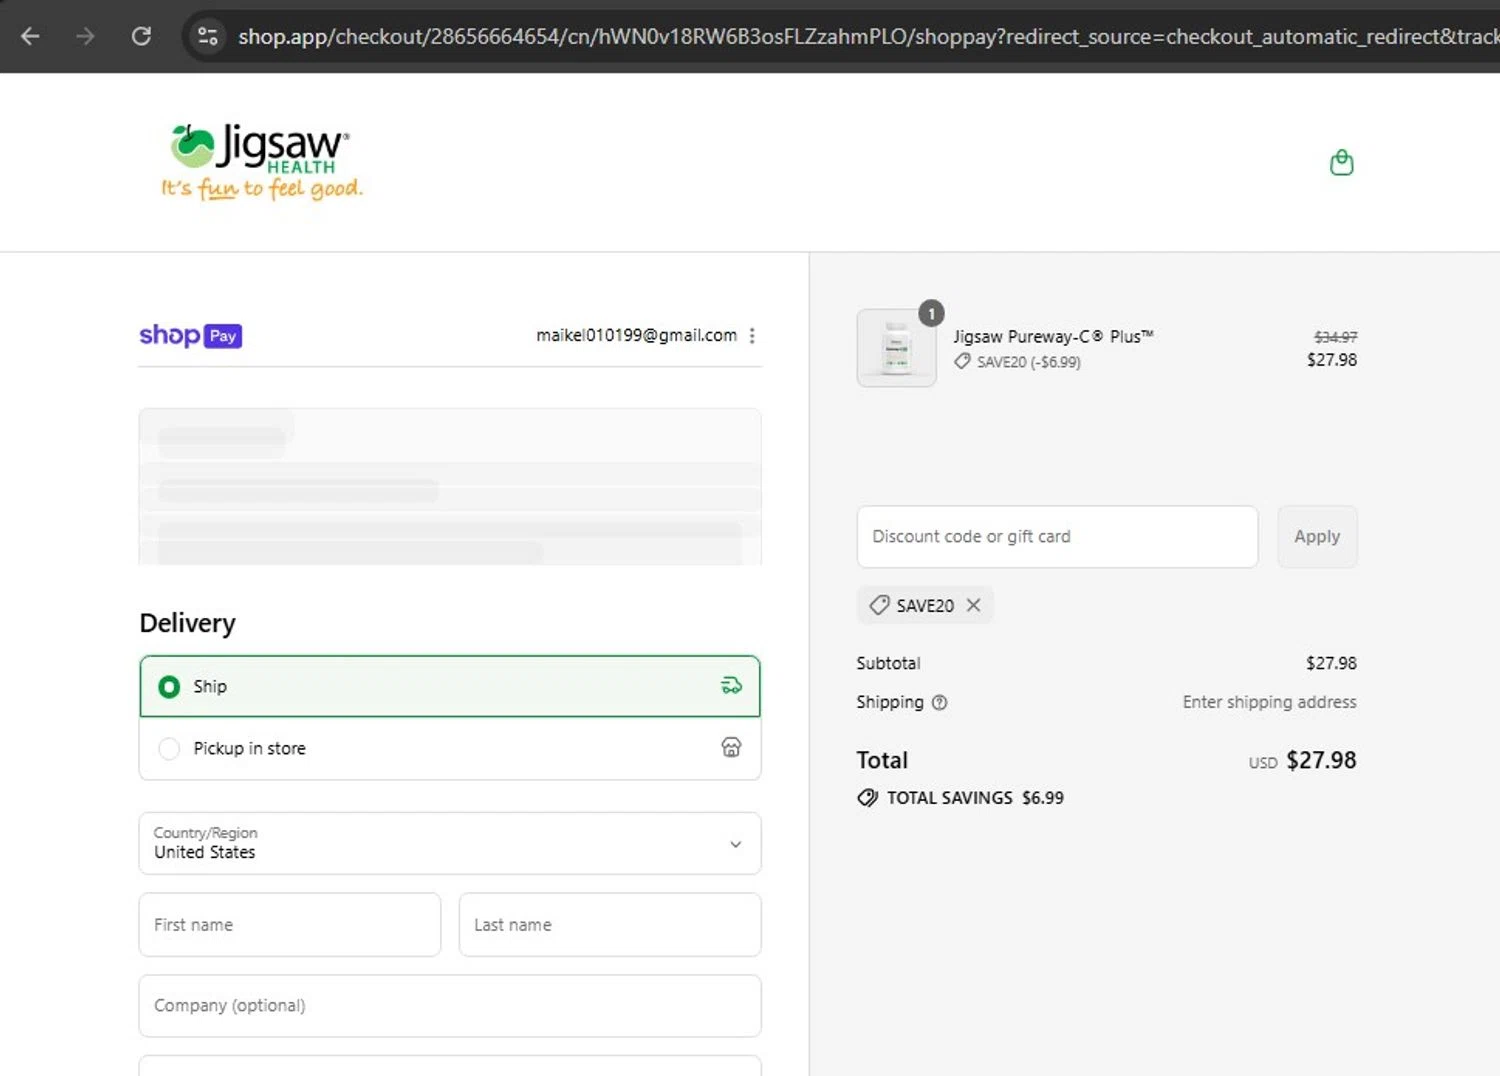1500x1076 pixels.
Task: Select the Ship delivery option
Action: click(x=450, y=686)
